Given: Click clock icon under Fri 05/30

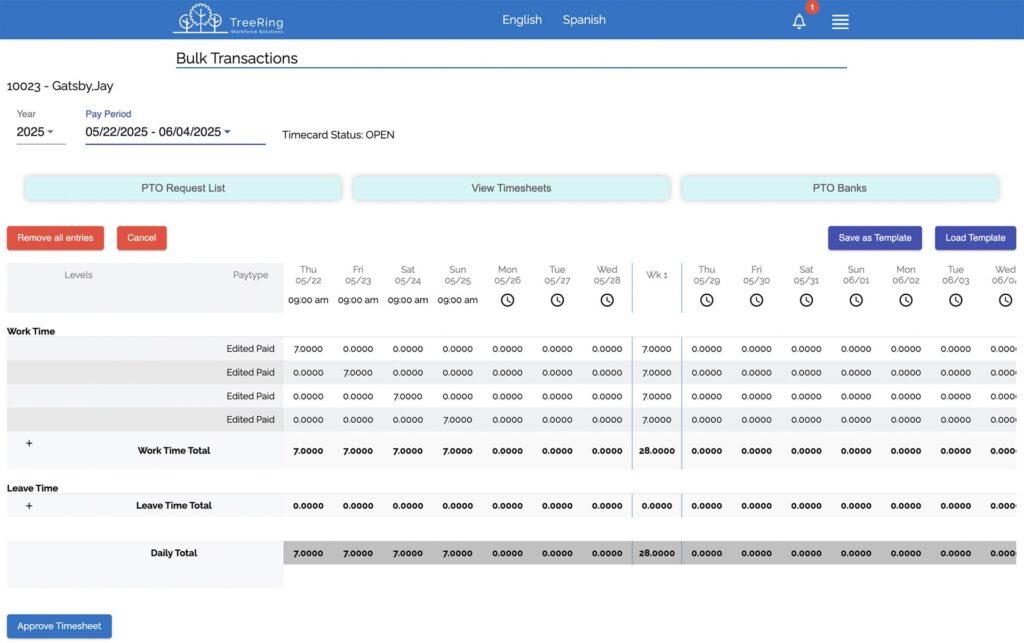Looking at the screenshot, I should tap(757, 300).
